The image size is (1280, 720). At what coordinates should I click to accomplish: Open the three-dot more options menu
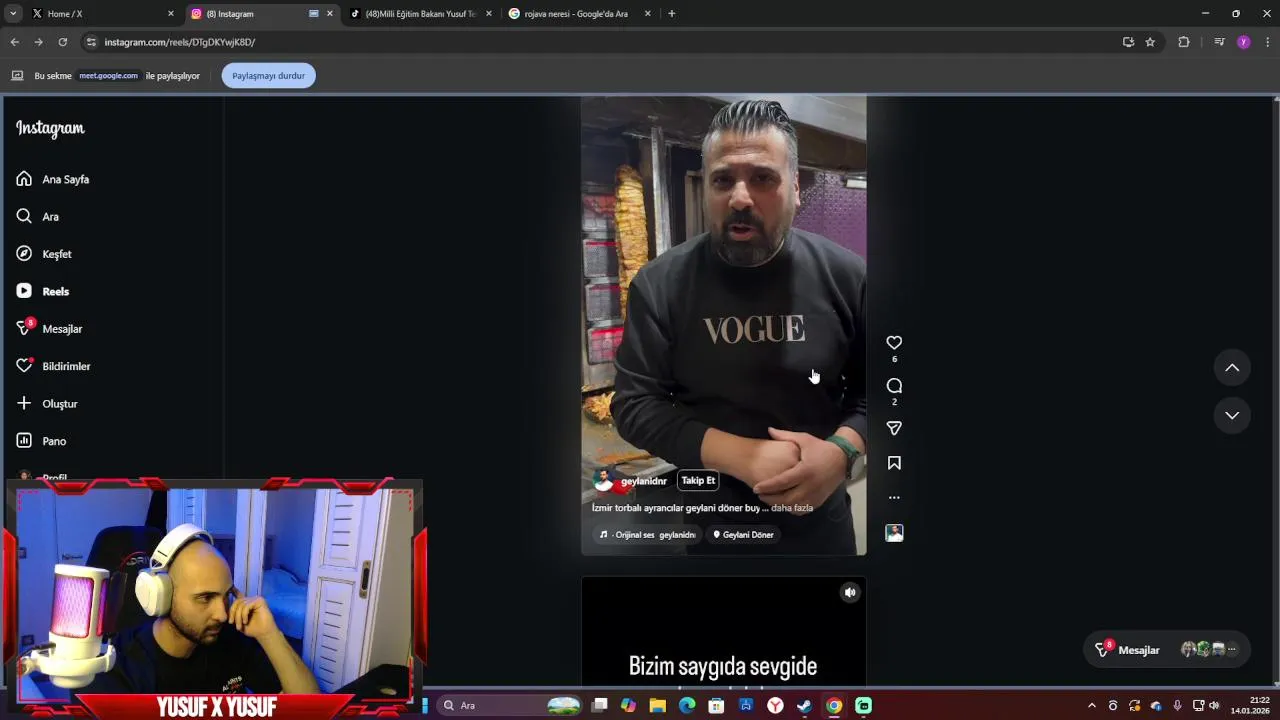894,497
